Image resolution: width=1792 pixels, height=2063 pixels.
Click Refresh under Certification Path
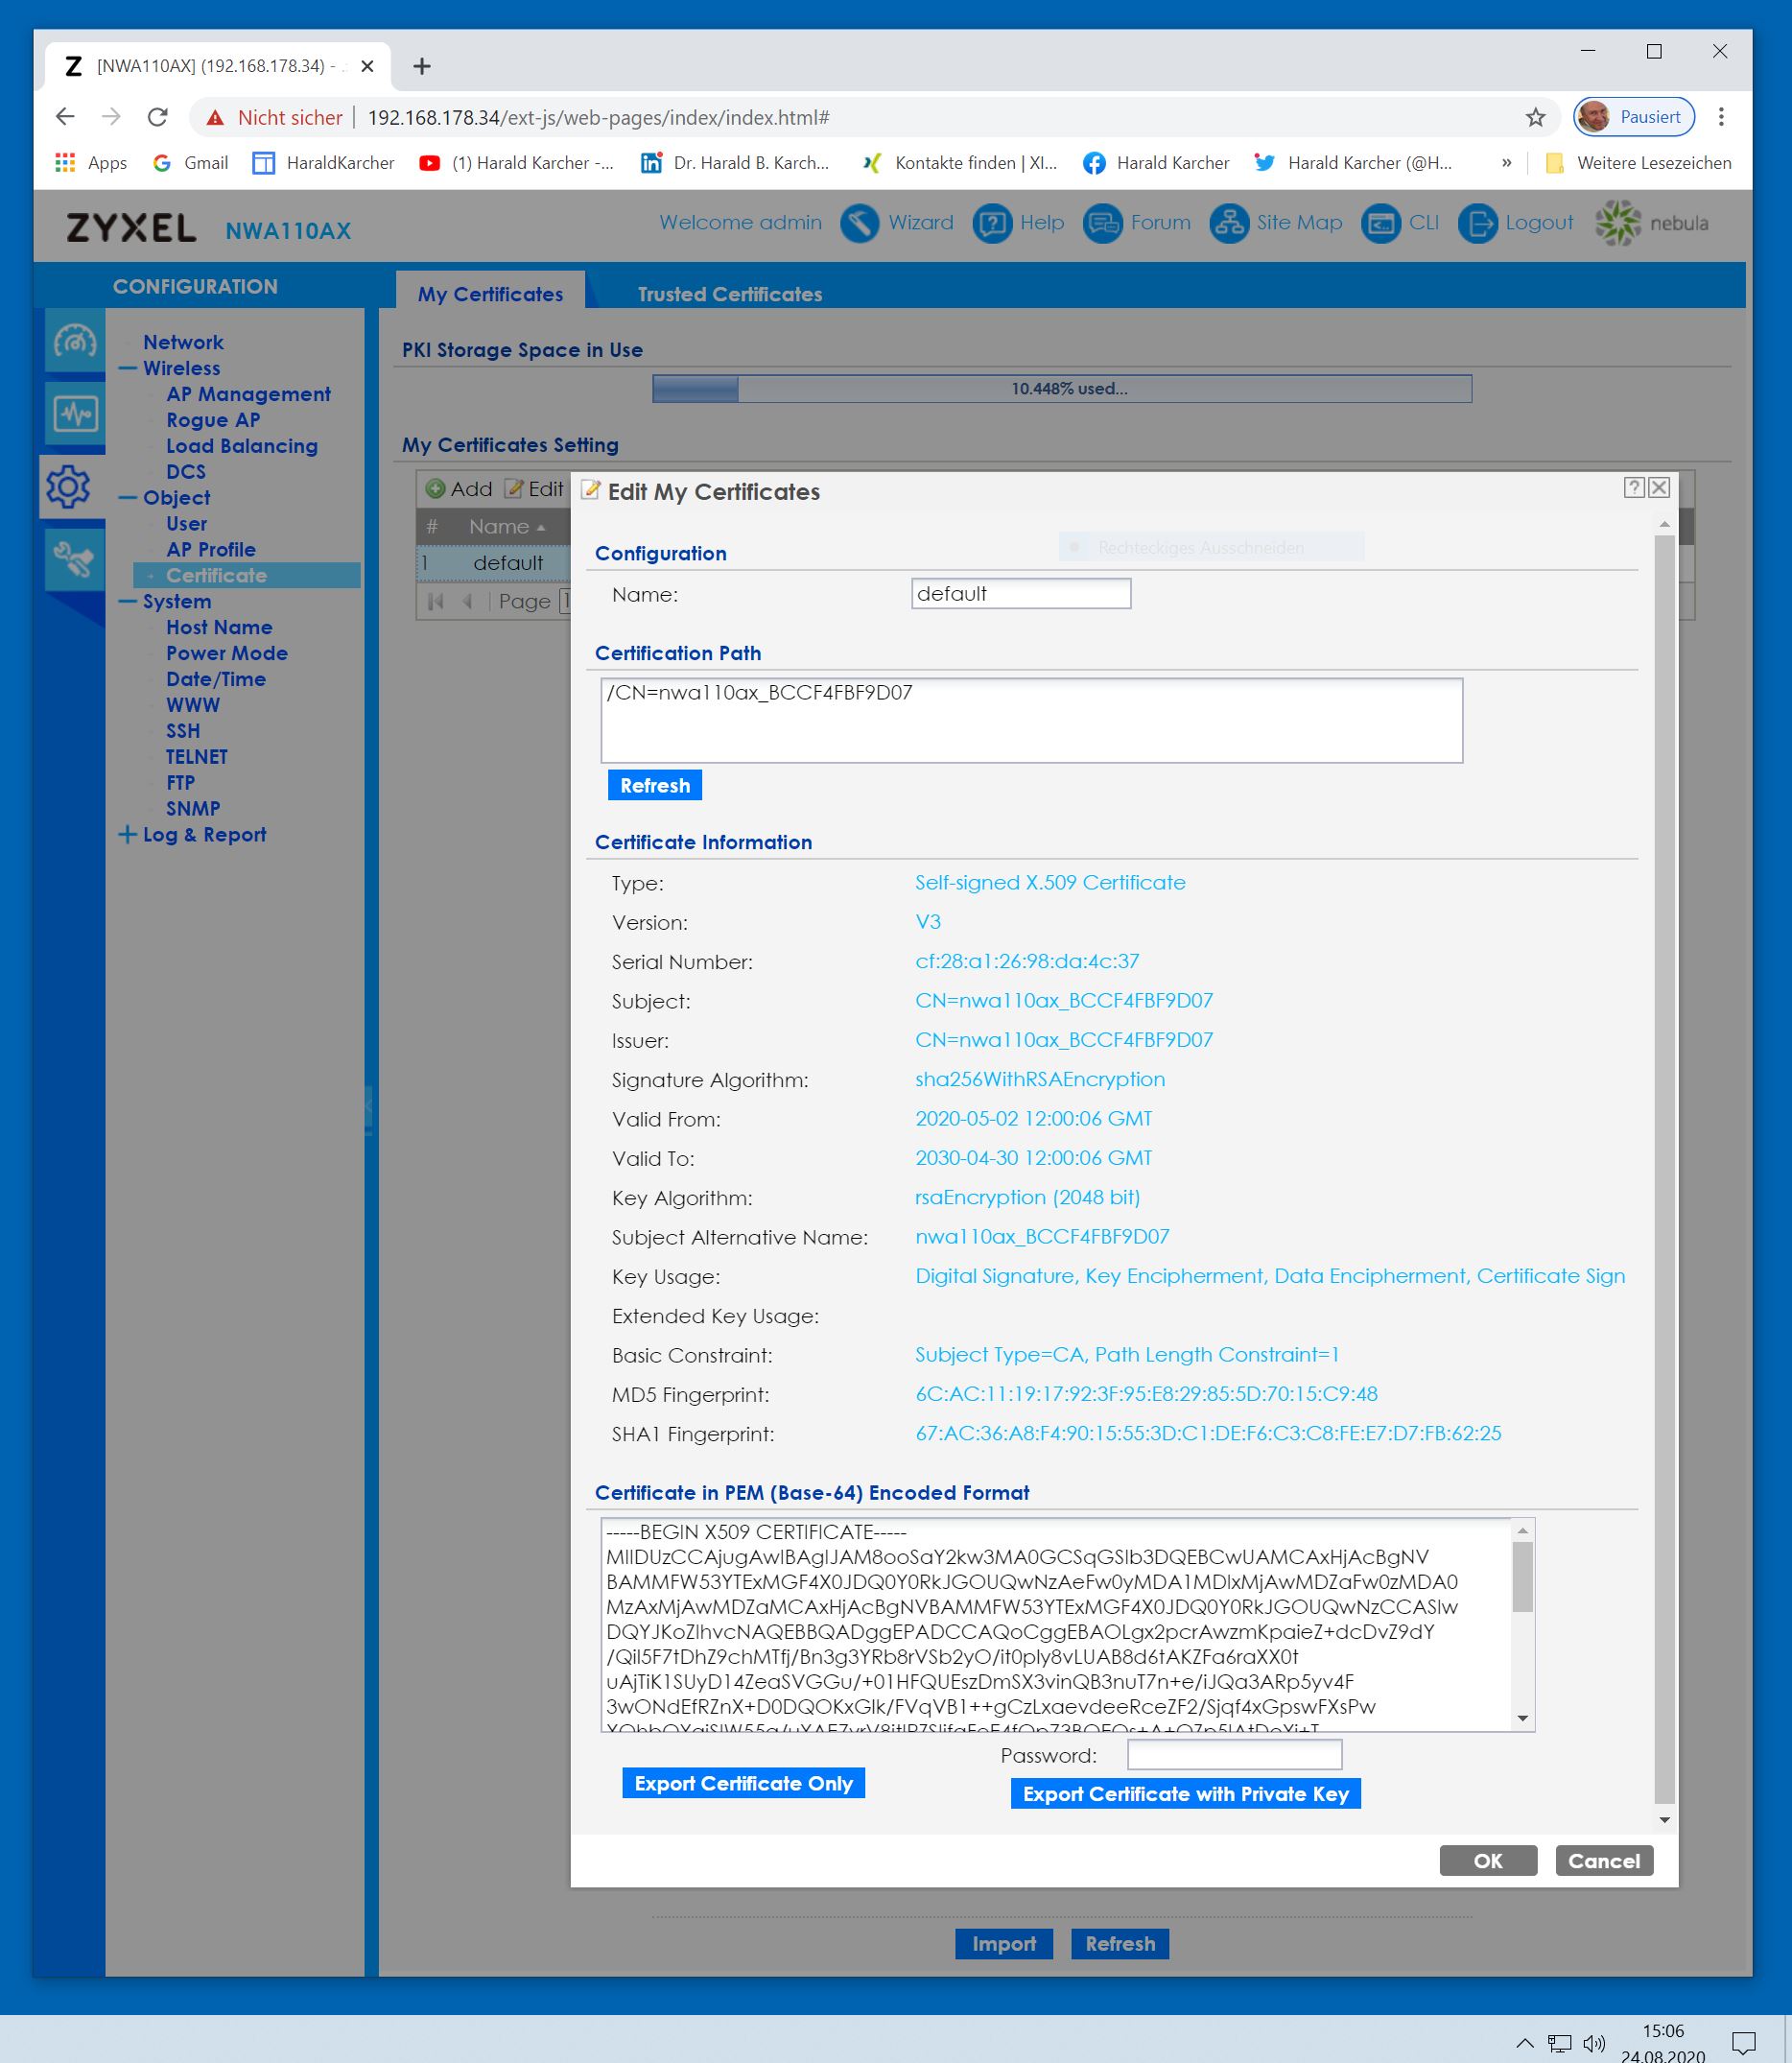click(655, 785)
